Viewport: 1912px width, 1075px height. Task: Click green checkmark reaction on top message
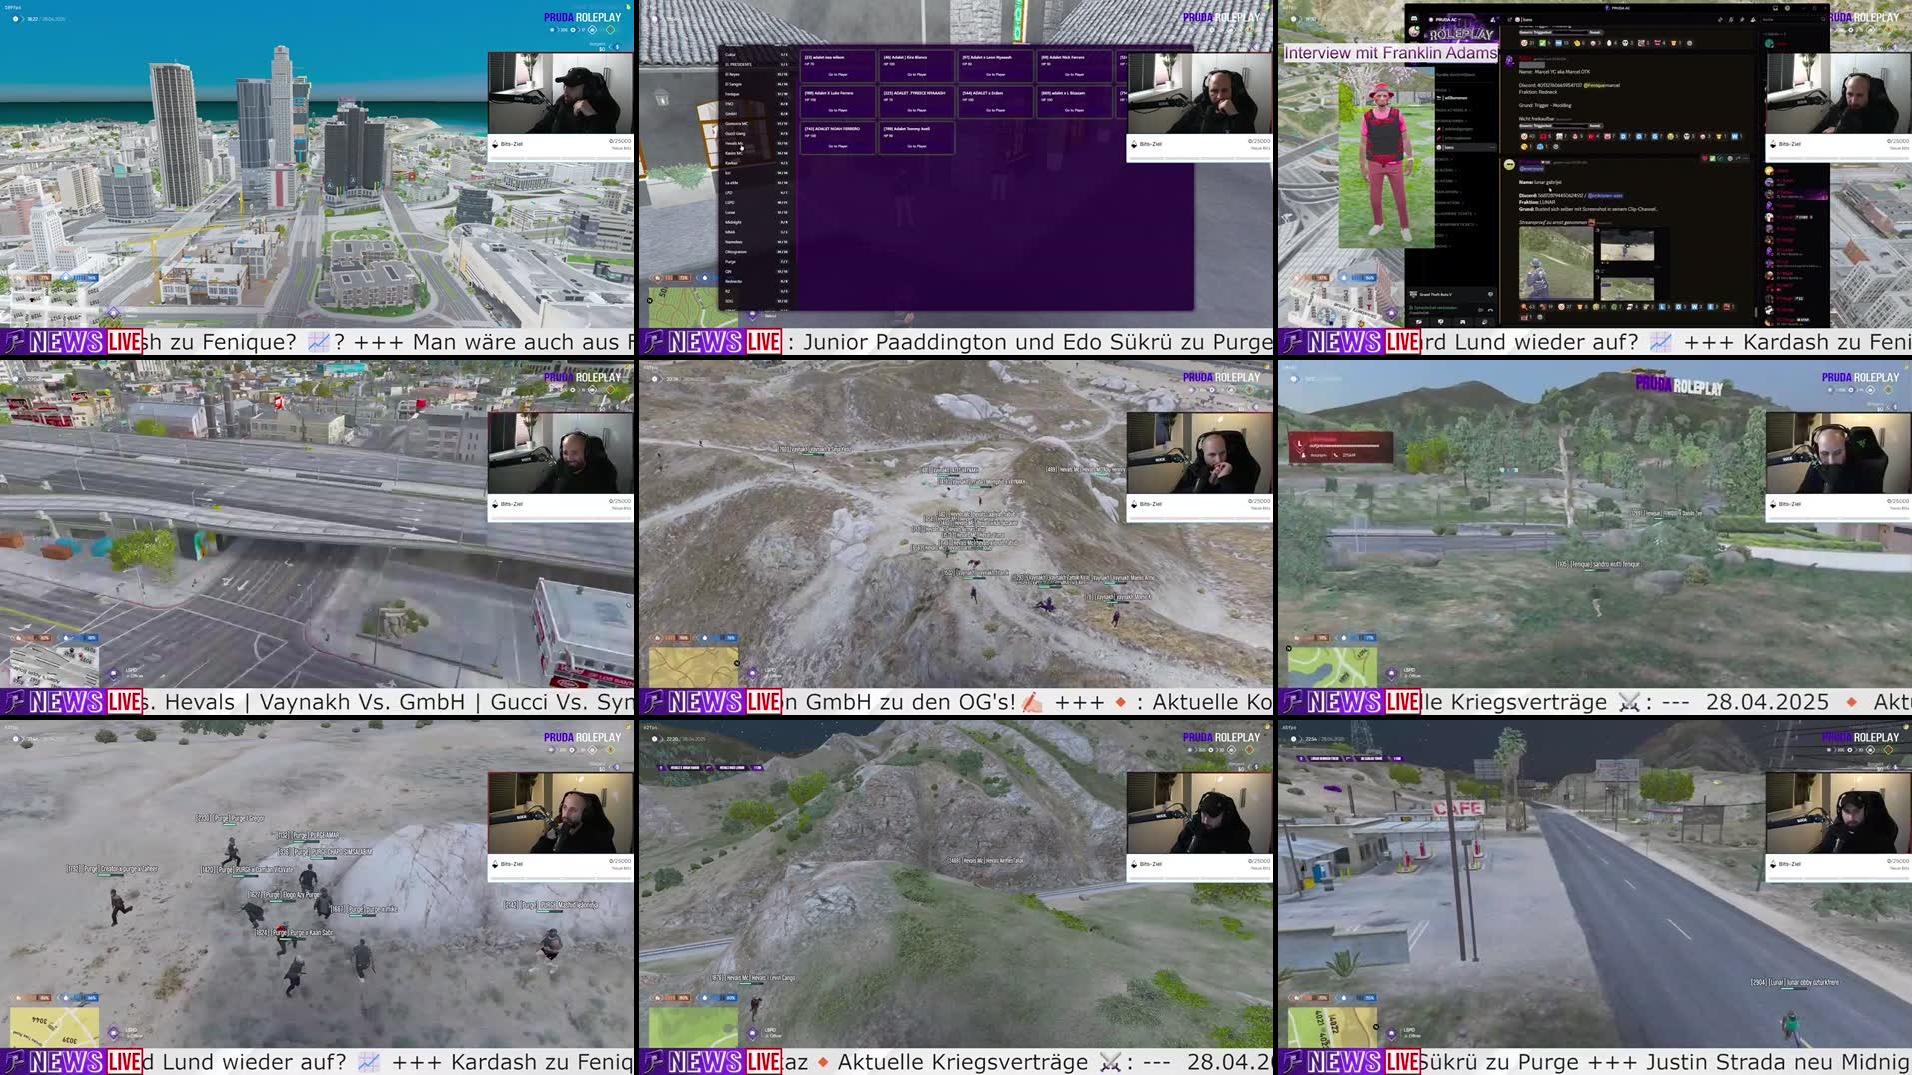coord(1545,43)
